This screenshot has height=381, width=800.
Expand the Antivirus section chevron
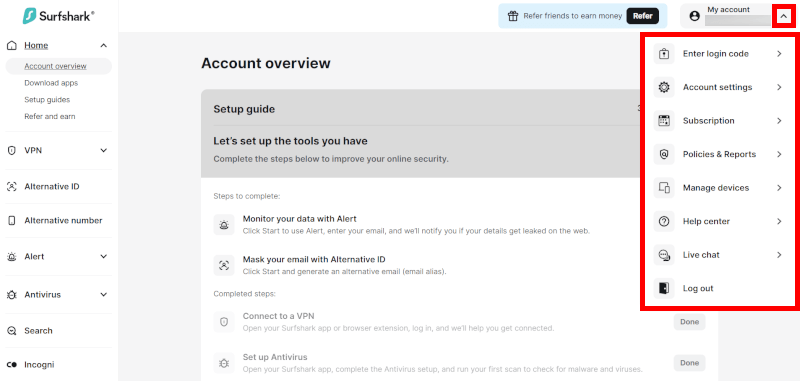coord(104,295)
